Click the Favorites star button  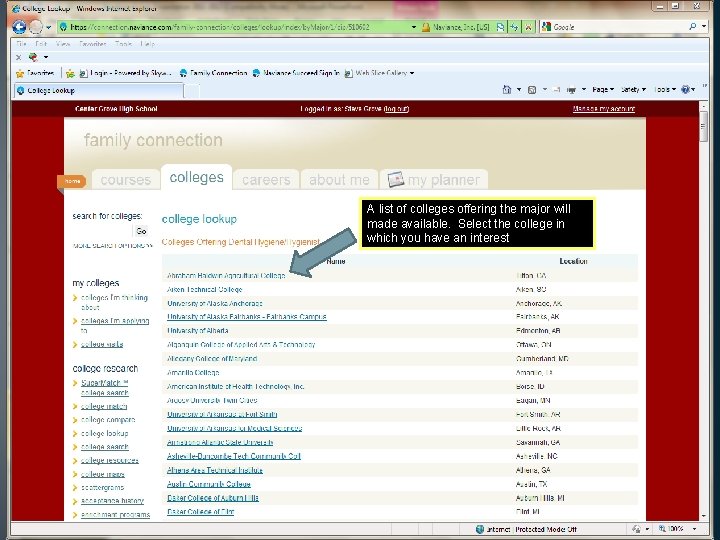point(35,73)
